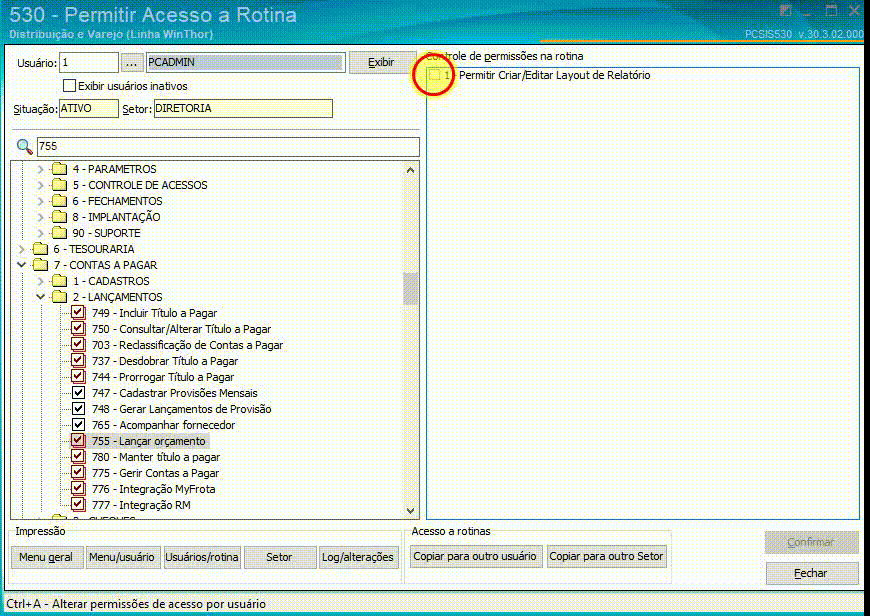Click the Situação field showing ATIVO
870x616 pixels.
coord(88,108)
